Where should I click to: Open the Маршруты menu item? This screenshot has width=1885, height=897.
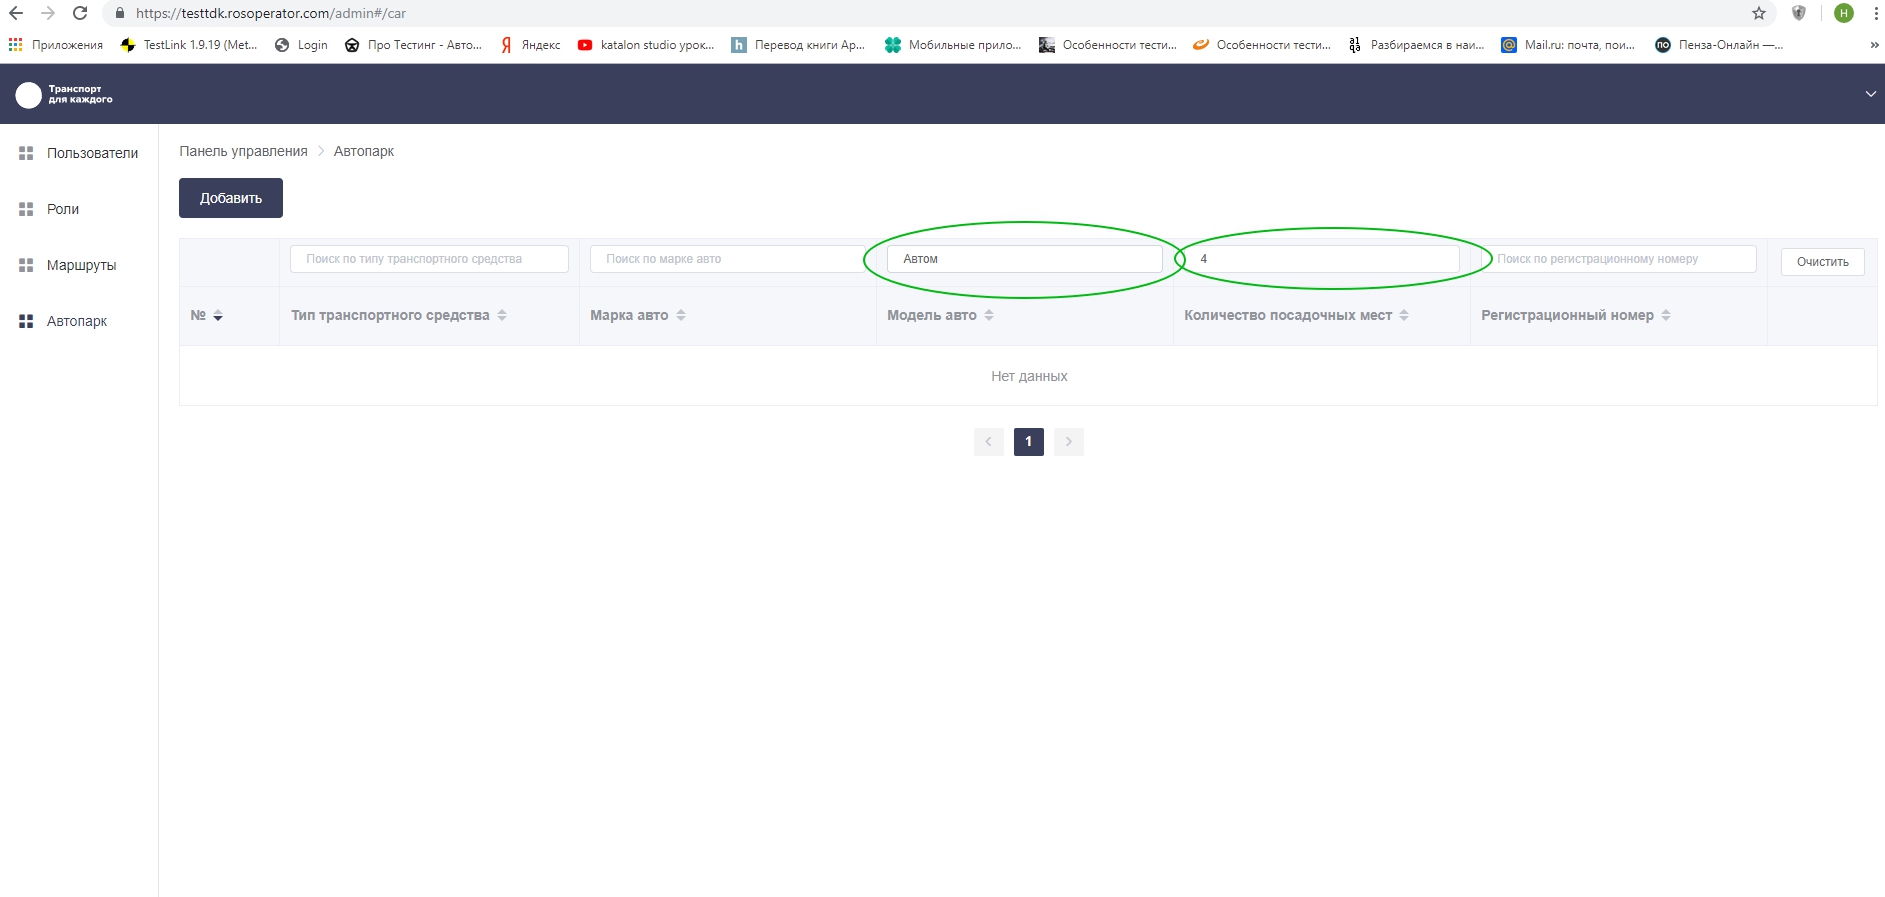[x=81, y=265]
